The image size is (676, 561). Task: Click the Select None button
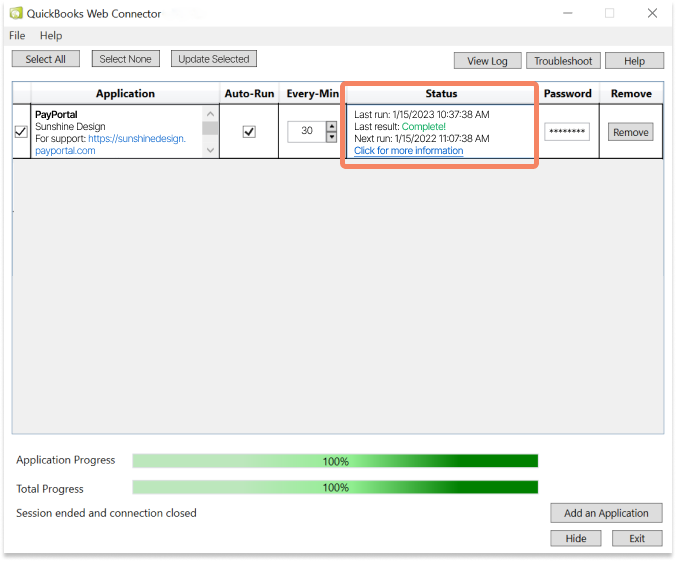coord(125,59)
